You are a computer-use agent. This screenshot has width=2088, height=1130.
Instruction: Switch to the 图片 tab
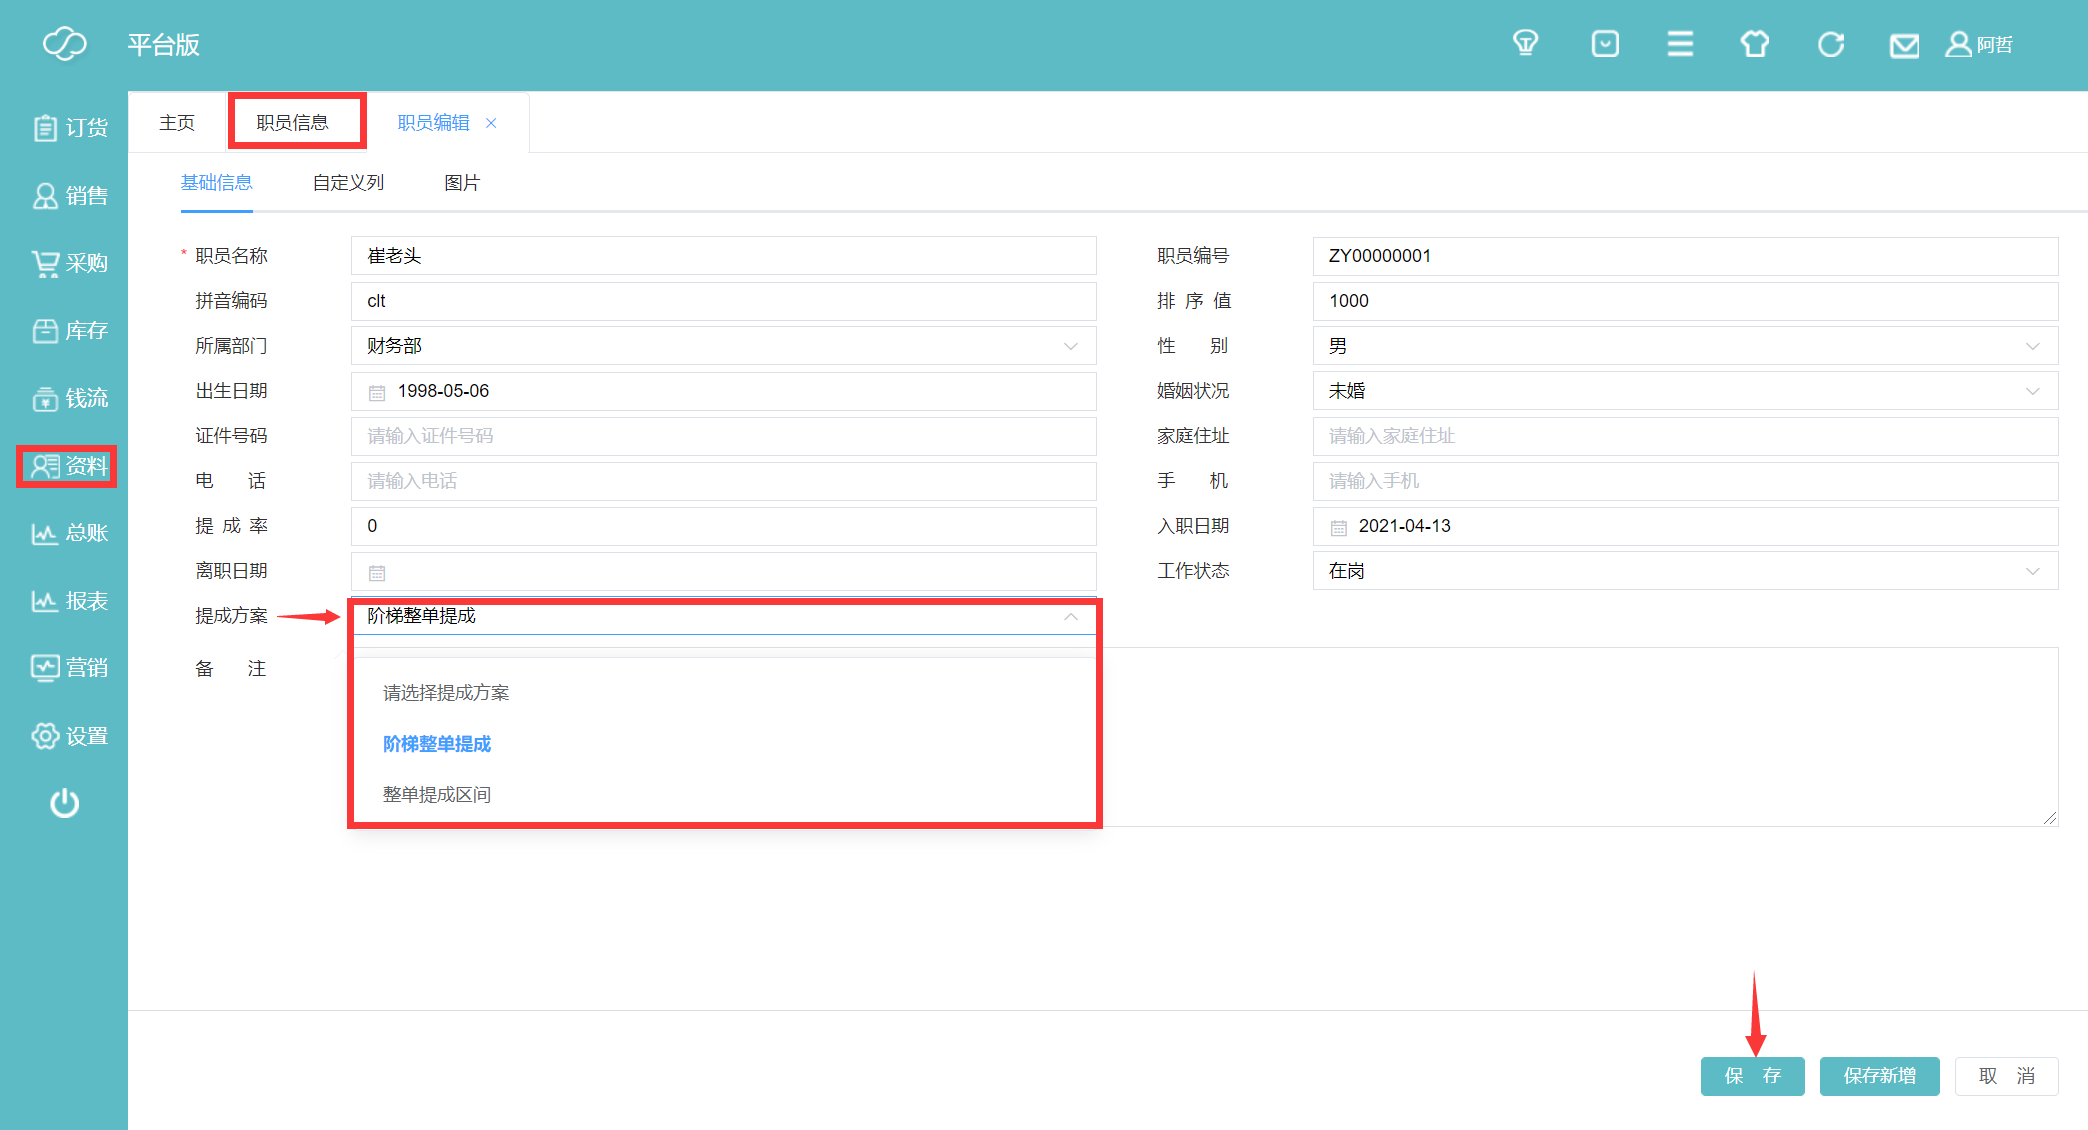tap(462, 183)
